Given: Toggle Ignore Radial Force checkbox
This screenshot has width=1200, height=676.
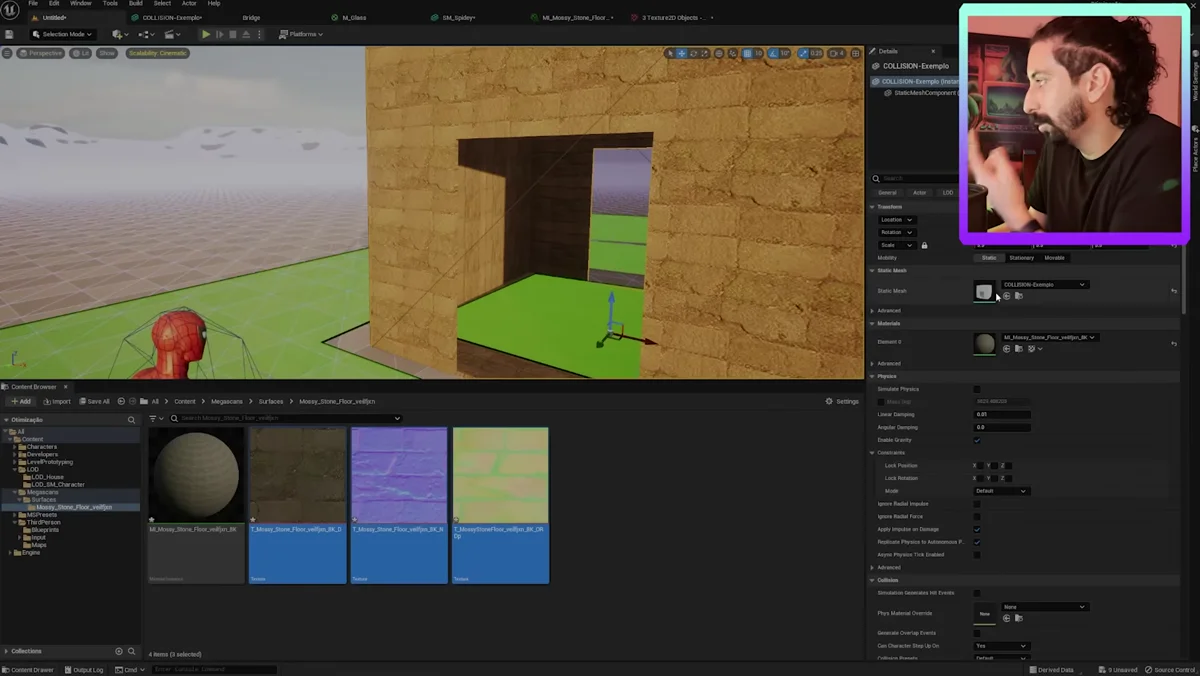Looking at the screenshot, I should pos(977,516).
